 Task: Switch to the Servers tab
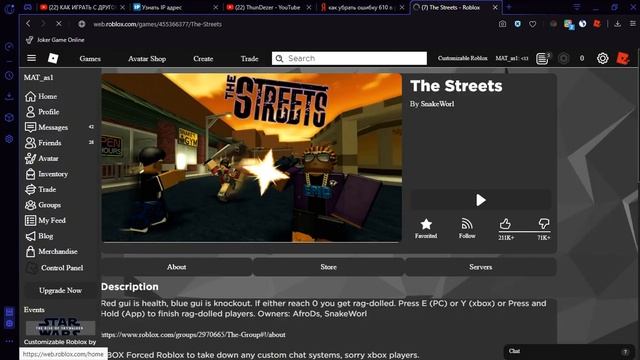point(480,267)
